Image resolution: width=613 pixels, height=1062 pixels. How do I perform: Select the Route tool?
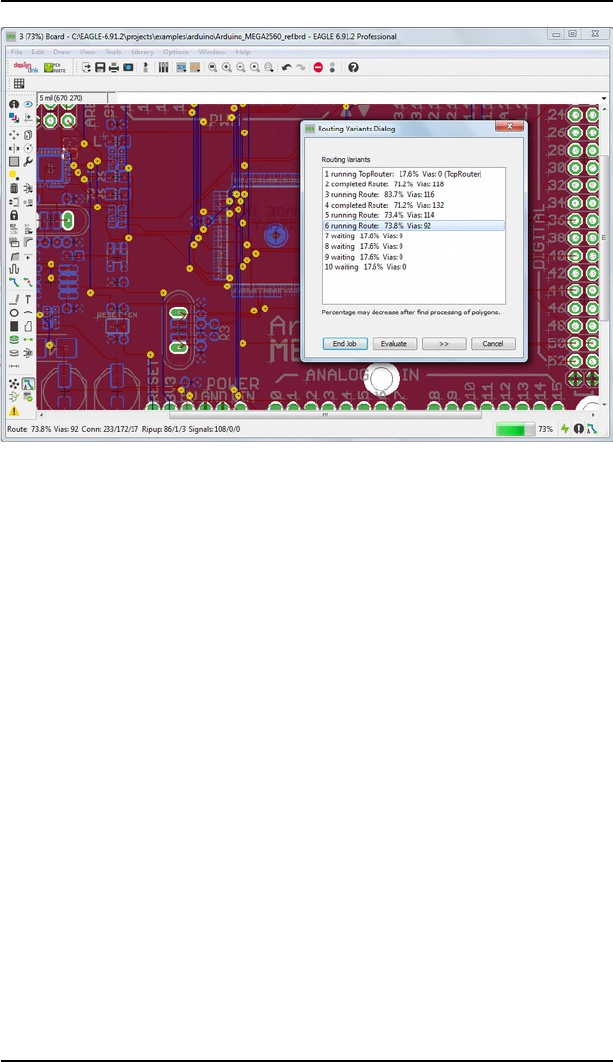coord(14,282)
